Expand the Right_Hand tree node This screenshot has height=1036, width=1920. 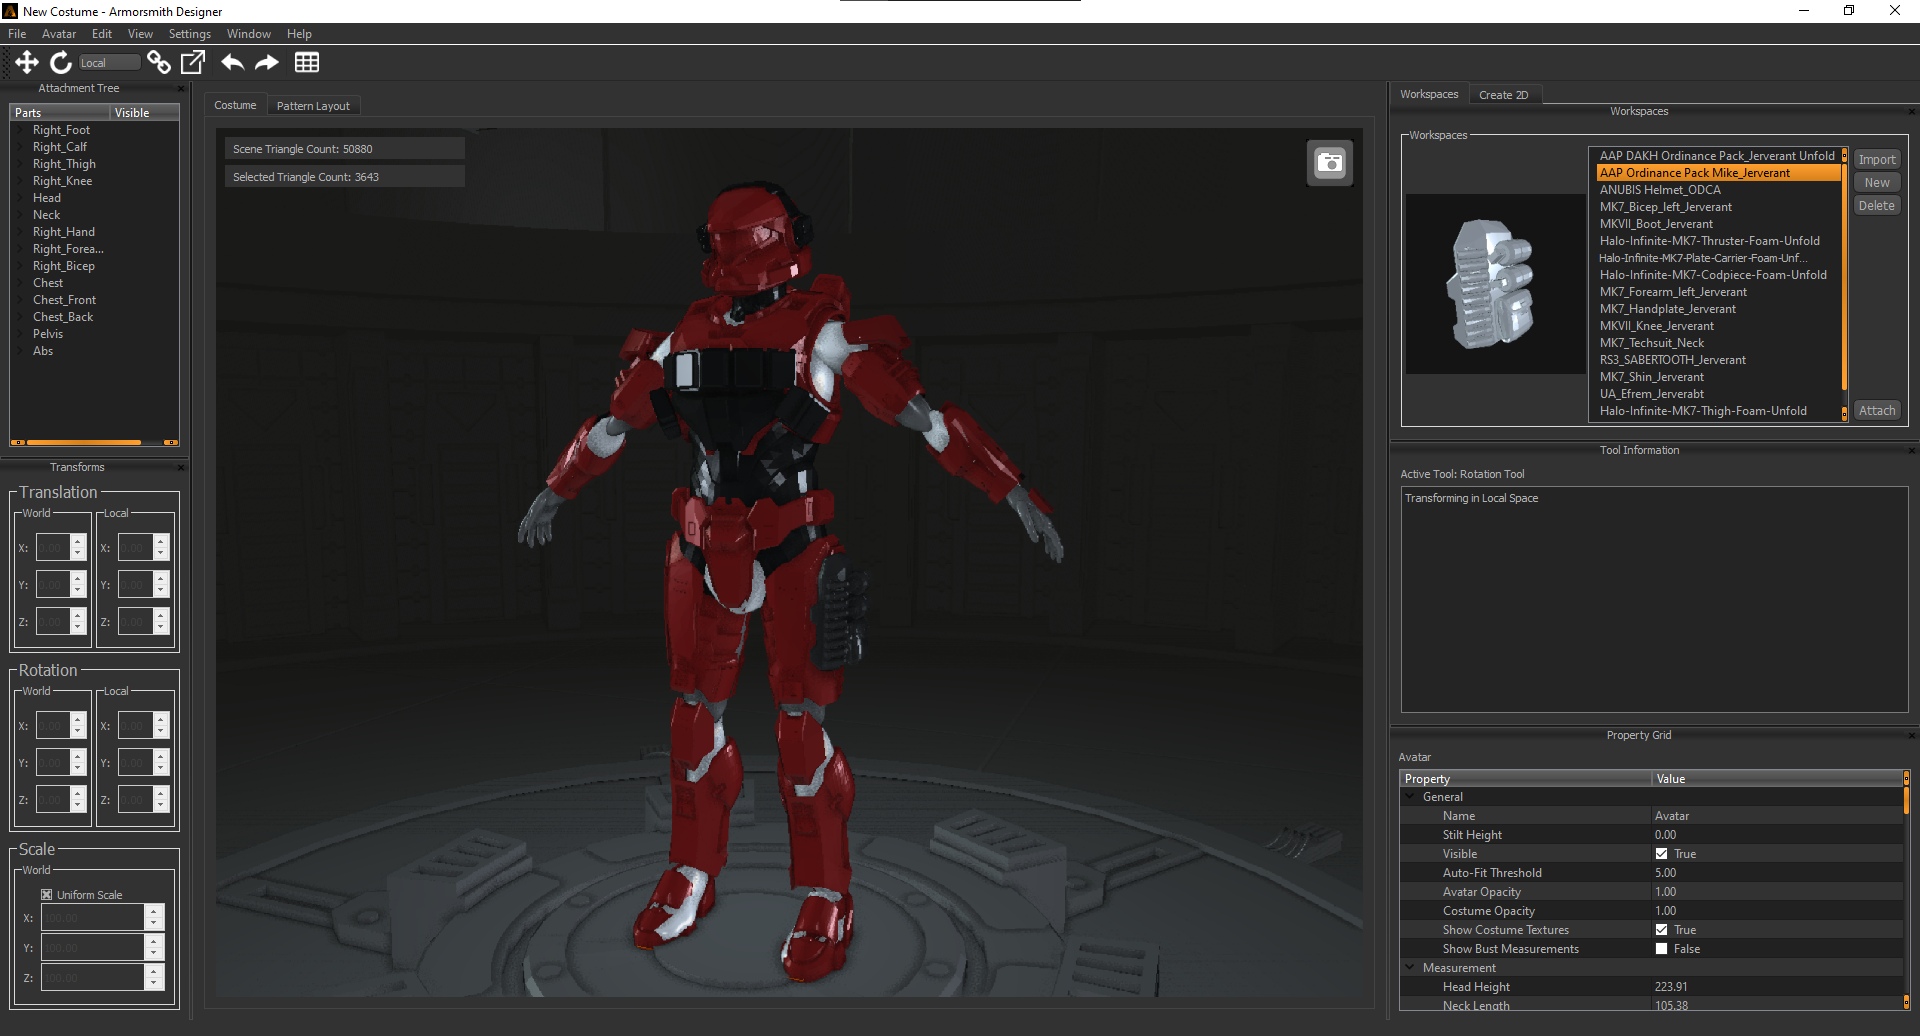point(20,232)
